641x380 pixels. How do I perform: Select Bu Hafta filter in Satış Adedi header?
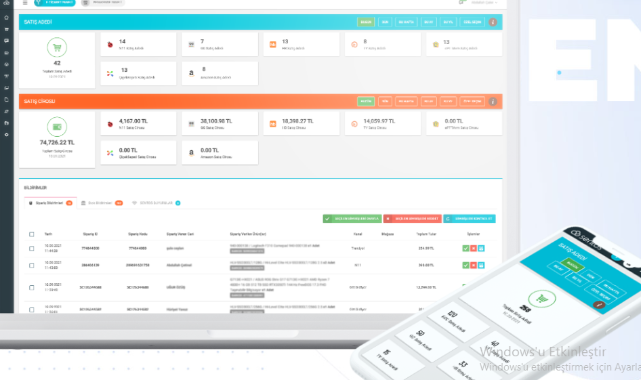pyautogui.click(x=406, y=22)
